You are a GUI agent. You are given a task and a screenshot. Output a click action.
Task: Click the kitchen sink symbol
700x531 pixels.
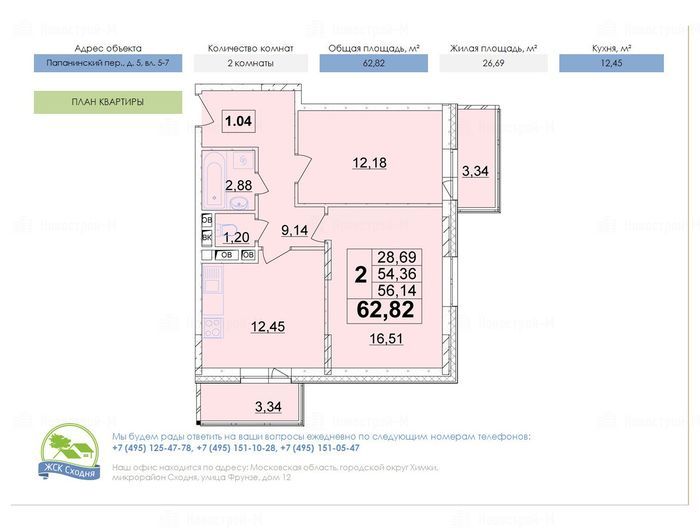tap(212, 279)
